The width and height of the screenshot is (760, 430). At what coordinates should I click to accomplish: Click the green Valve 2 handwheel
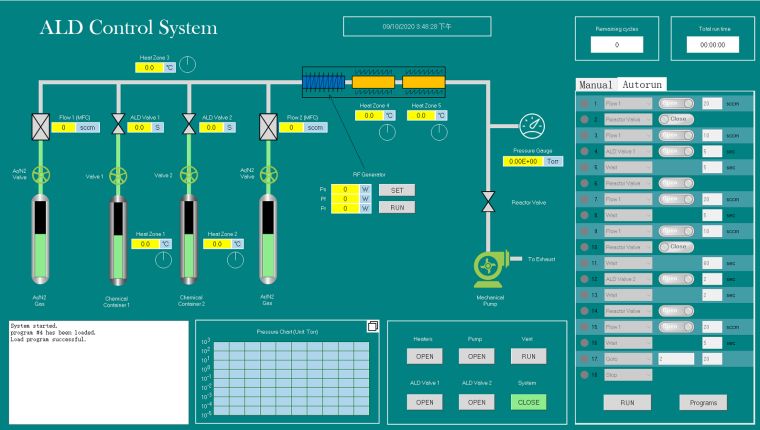click(x=189, y=176)
